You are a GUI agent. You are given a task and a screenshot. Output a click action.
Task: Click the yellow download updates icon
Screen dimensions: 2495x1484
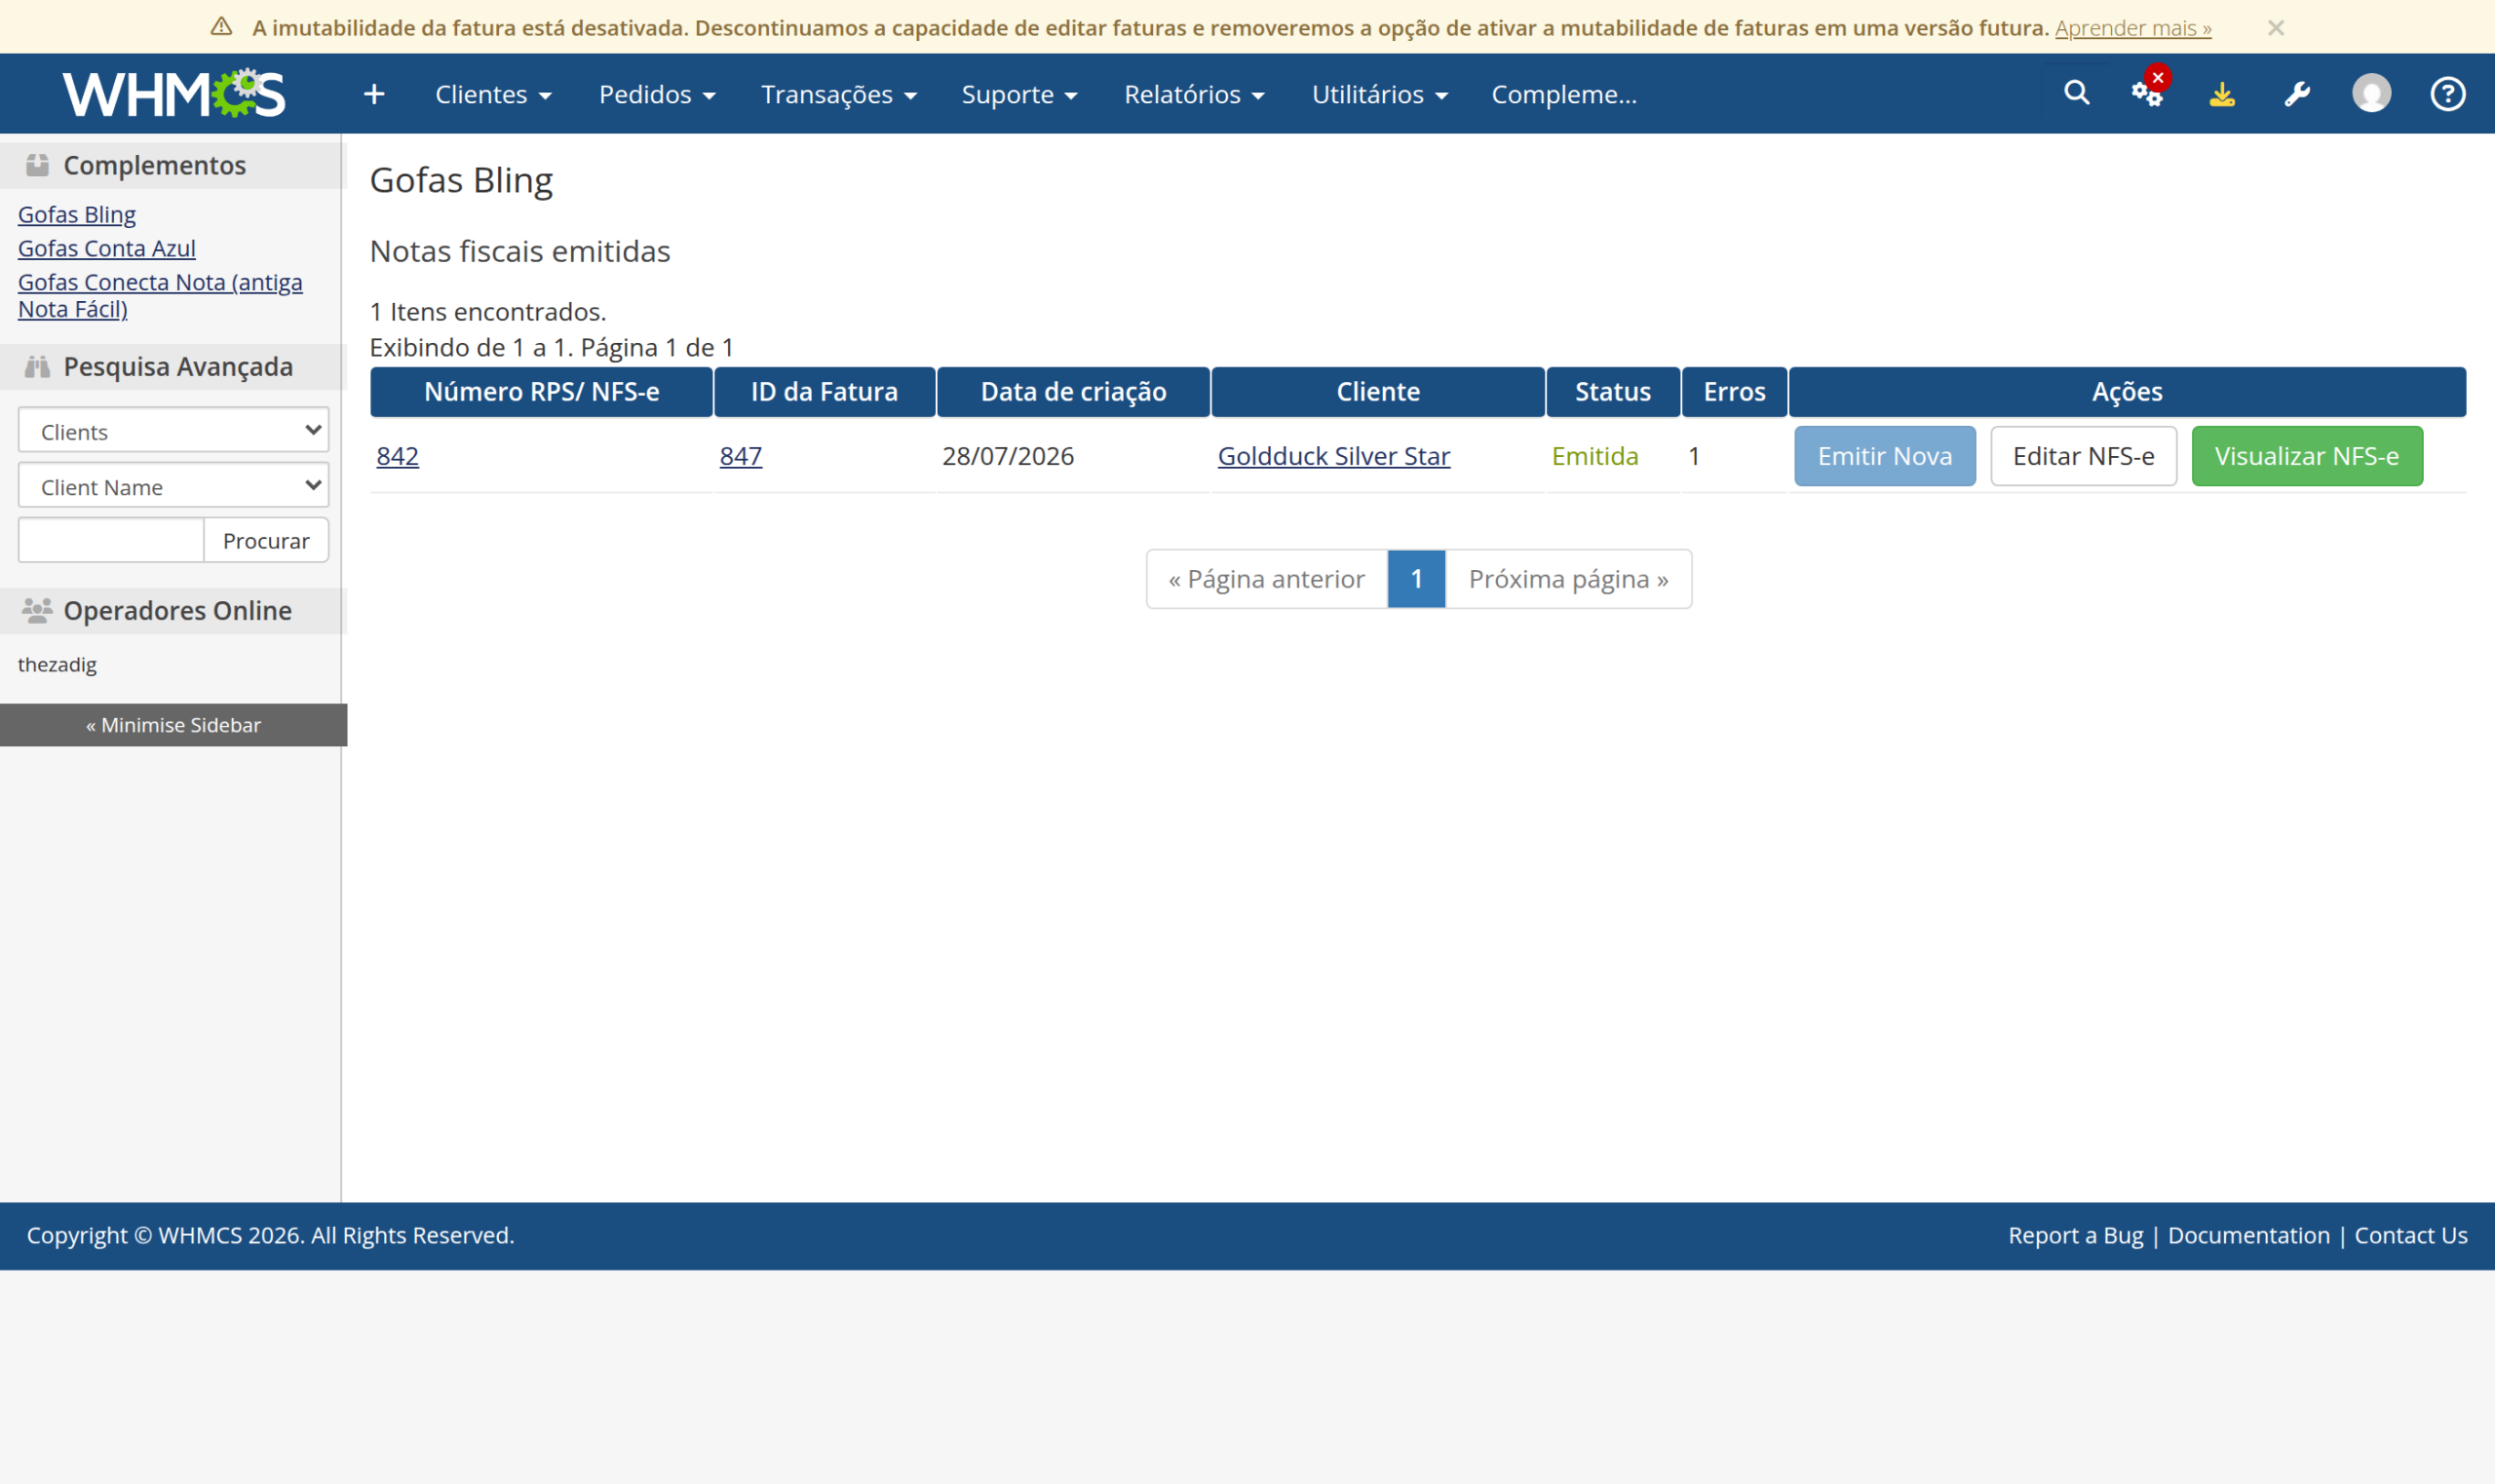pos(2222,94)
